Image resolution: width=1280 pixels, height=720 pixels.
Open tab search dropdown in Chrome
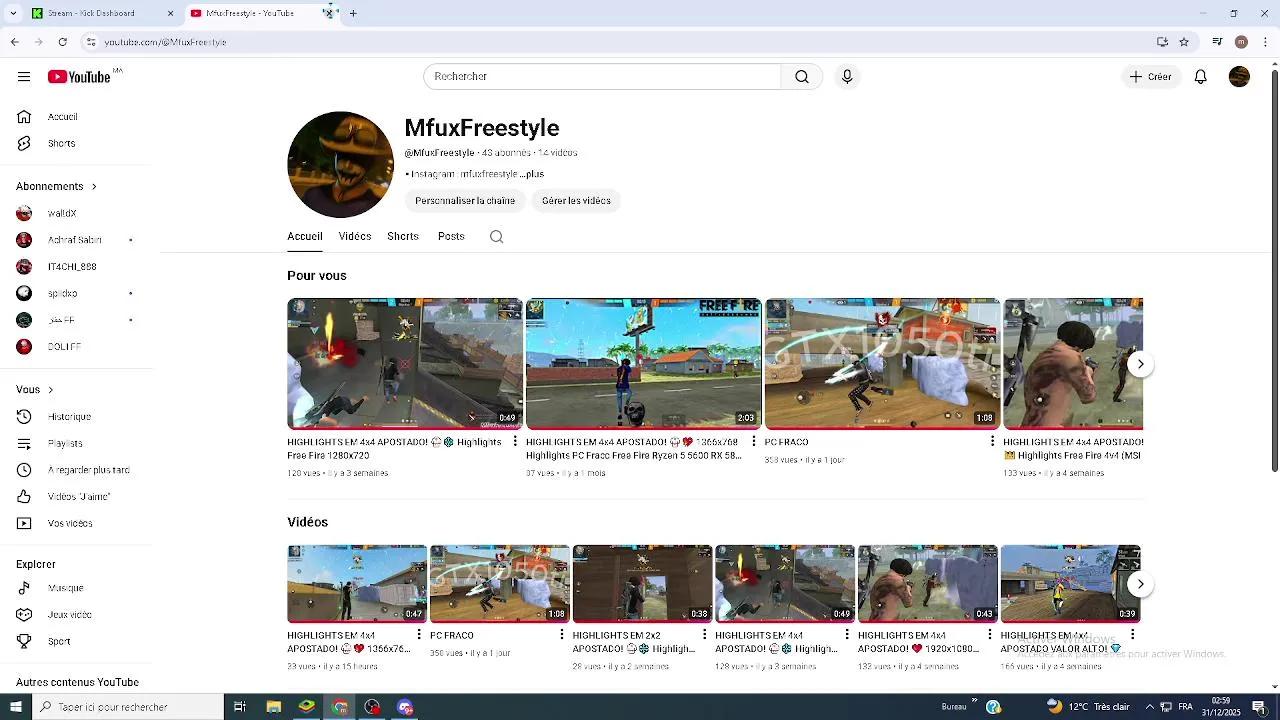pos(13,13)
